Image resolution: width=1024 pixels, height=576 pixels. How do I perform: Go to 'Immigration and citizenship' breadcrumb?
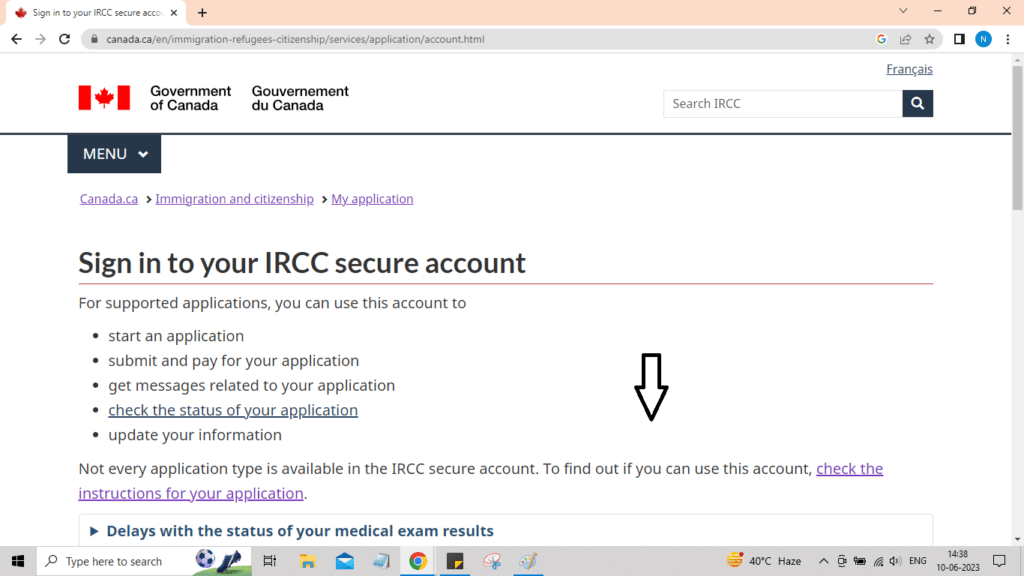click(234, 199)
